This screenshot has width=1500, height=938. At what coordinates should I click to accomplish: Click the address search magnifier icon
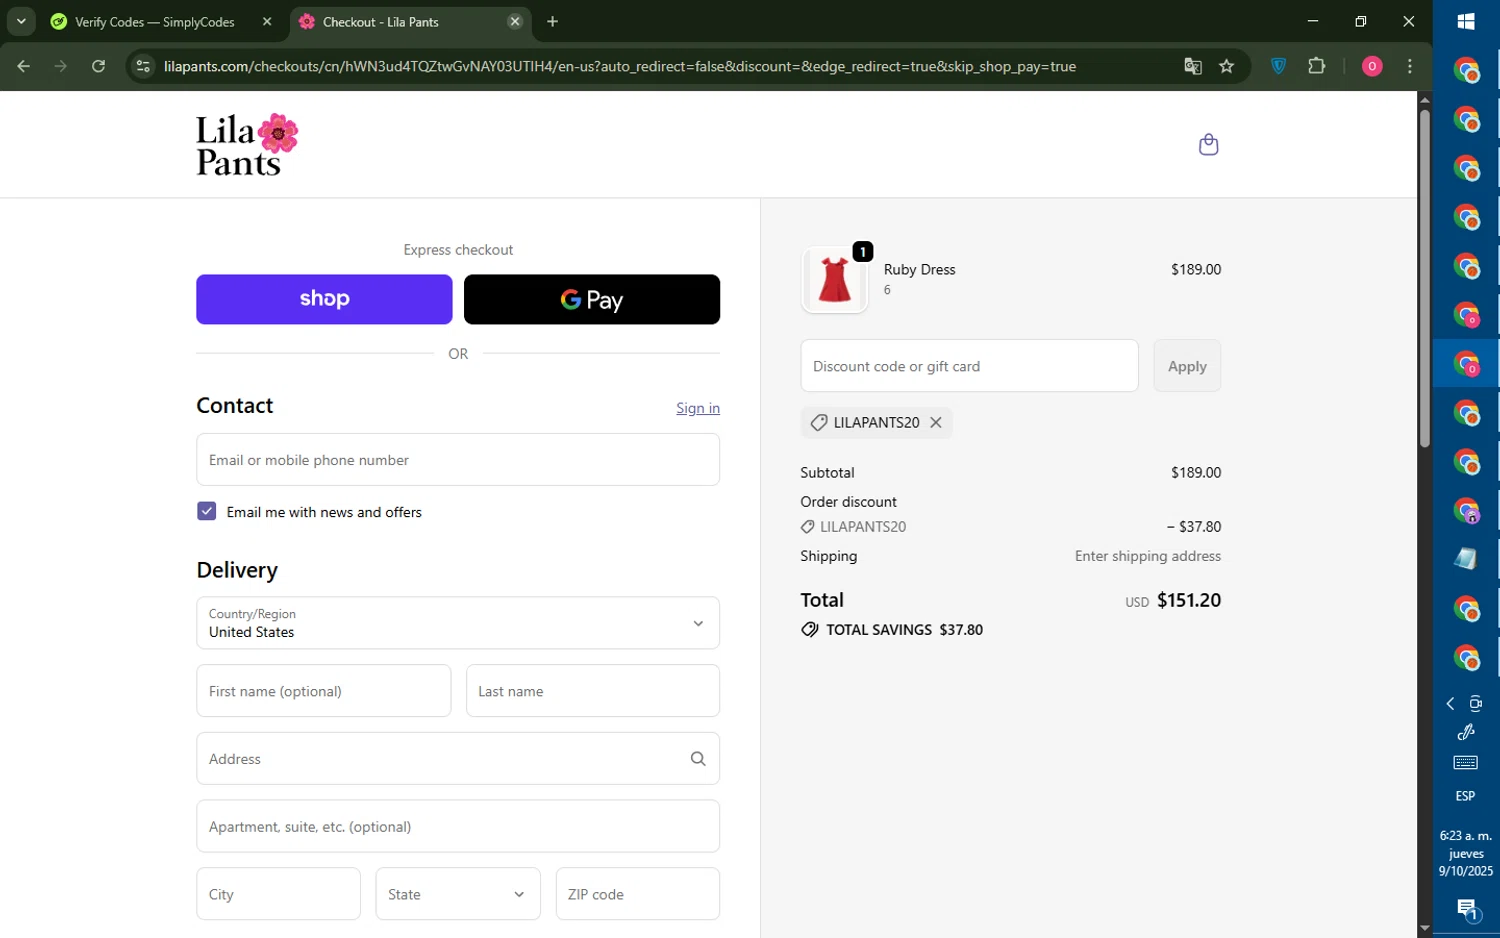tap(698, 759)
